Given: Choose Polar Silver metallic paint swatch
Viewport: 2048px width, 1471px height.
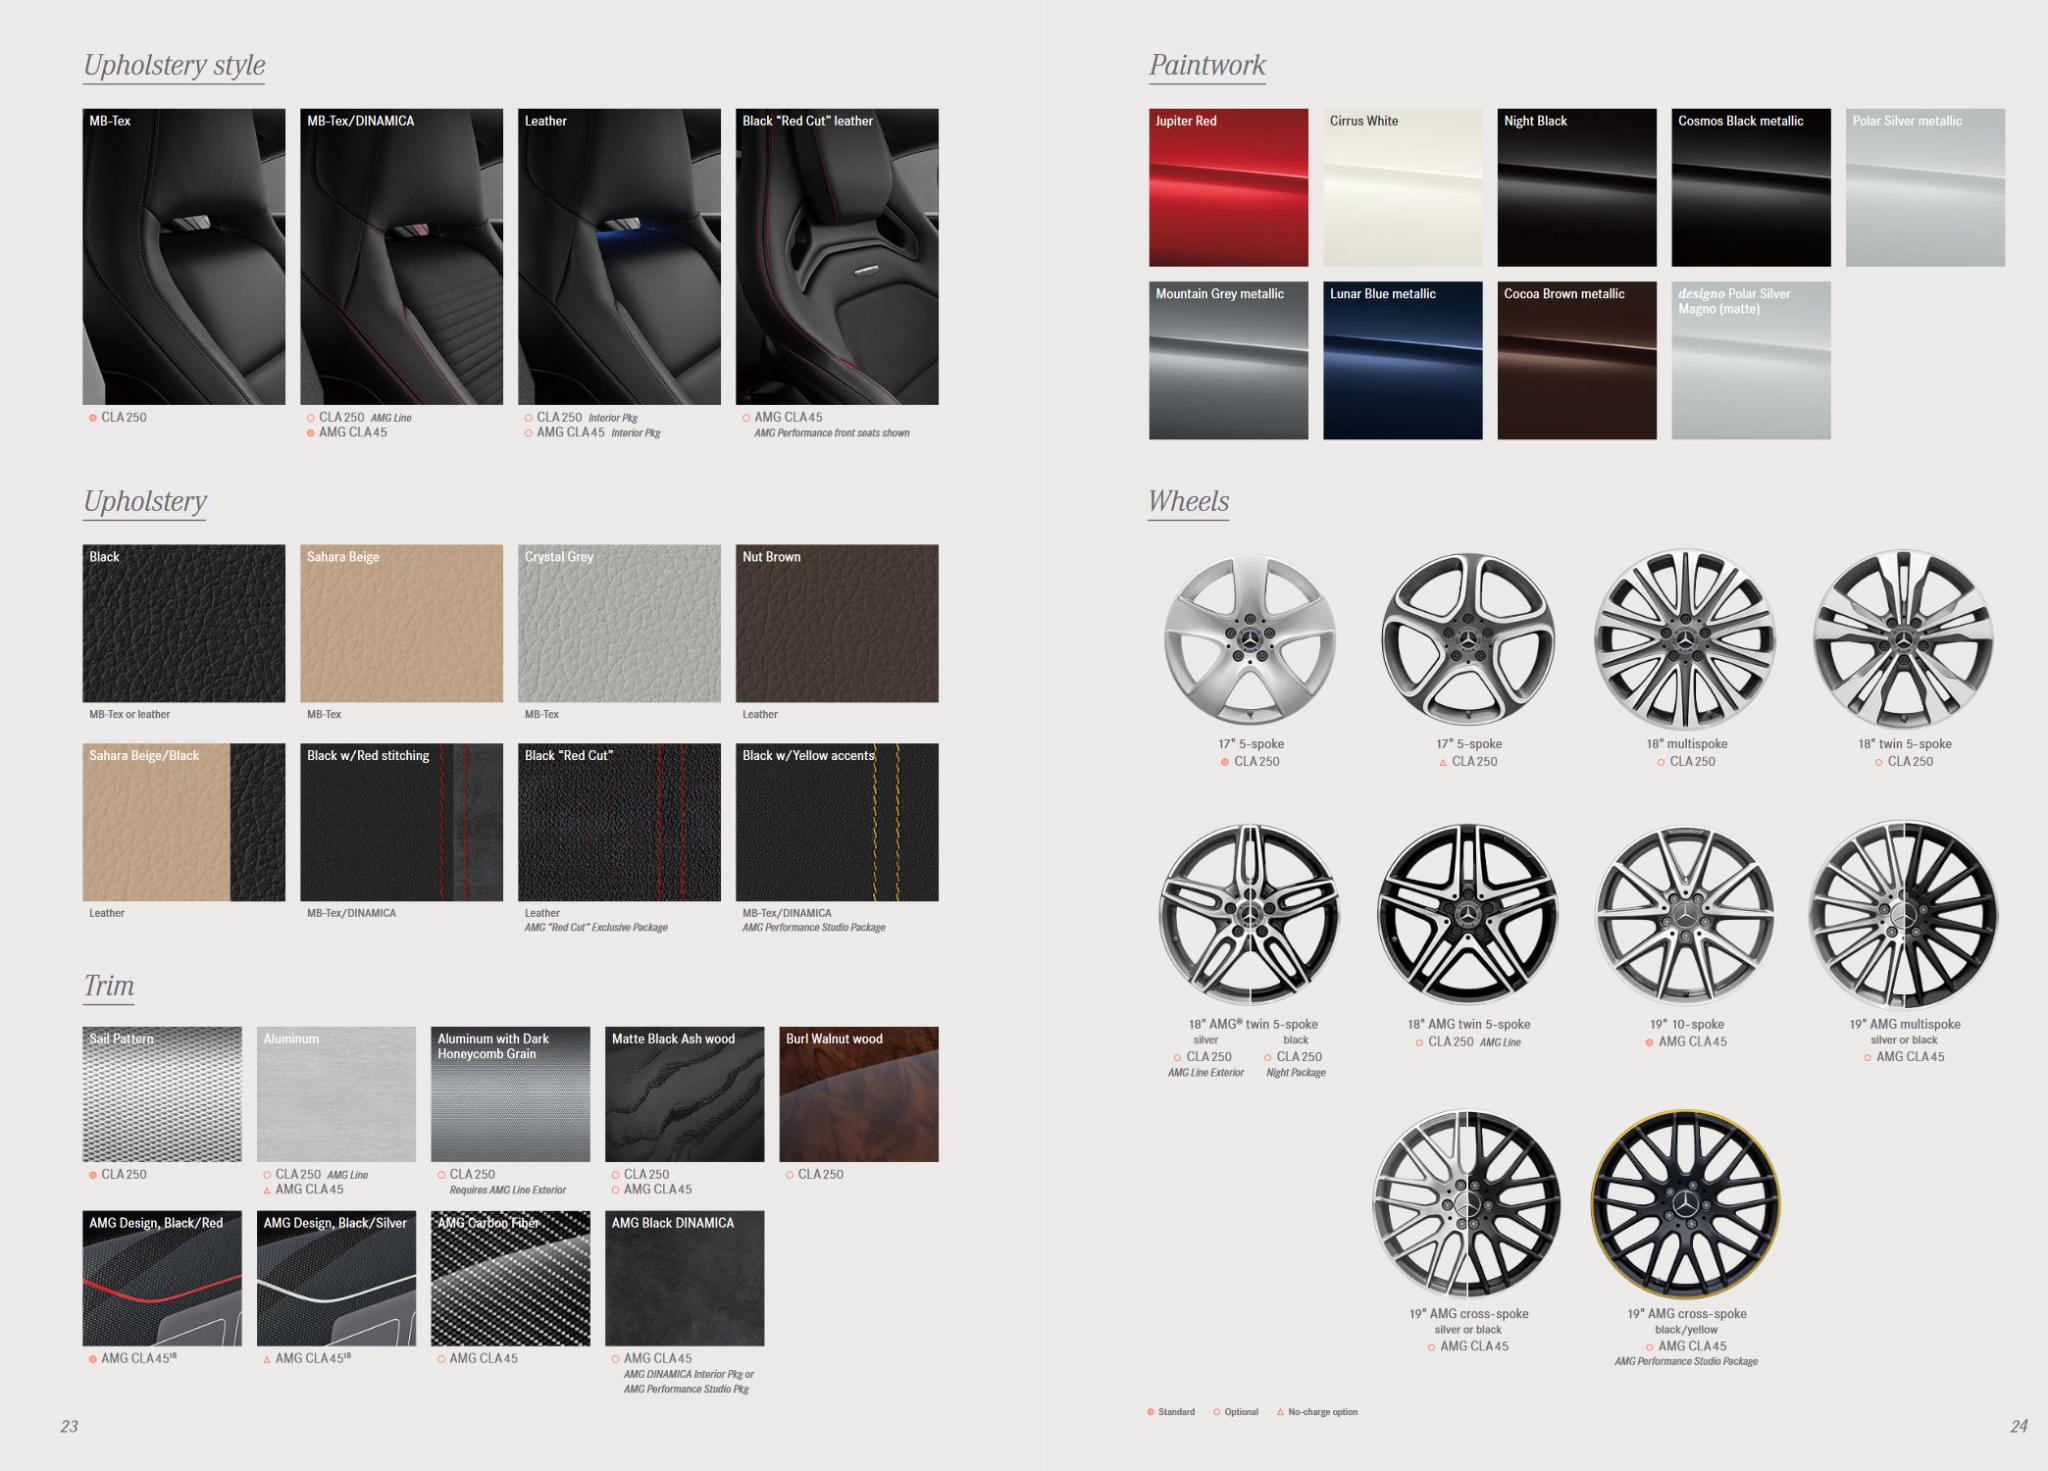Looking at the screenshot, I should (1925, 188).
